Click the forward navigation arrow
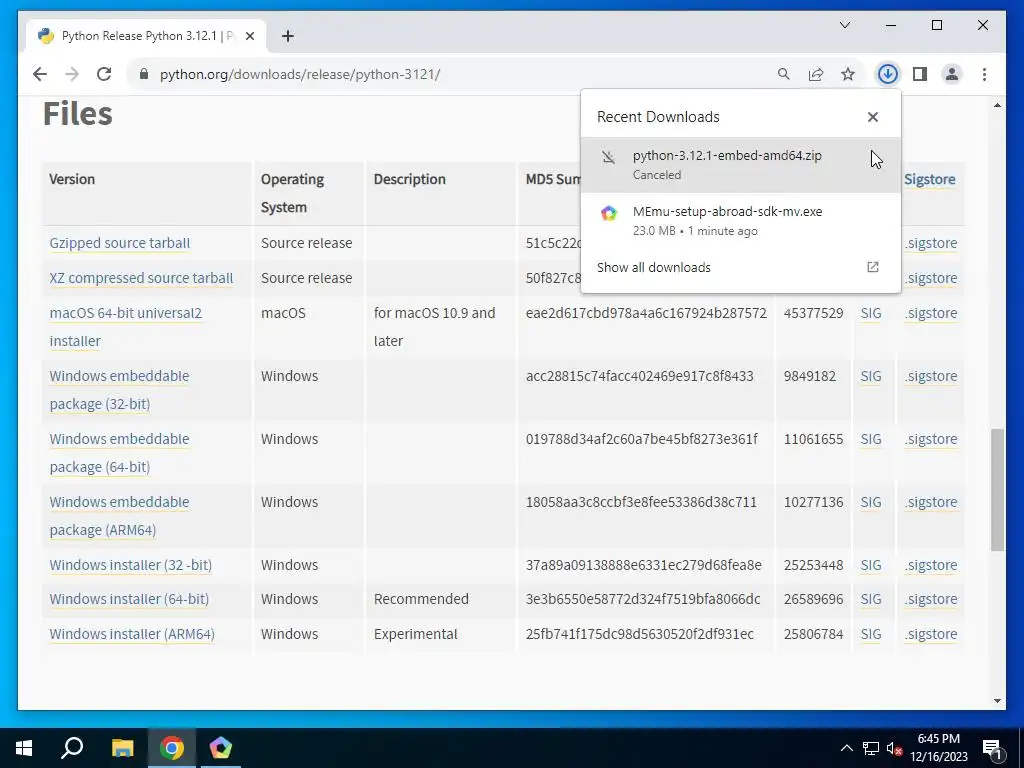Viewport: 1024px width, 768px height. 72,74
